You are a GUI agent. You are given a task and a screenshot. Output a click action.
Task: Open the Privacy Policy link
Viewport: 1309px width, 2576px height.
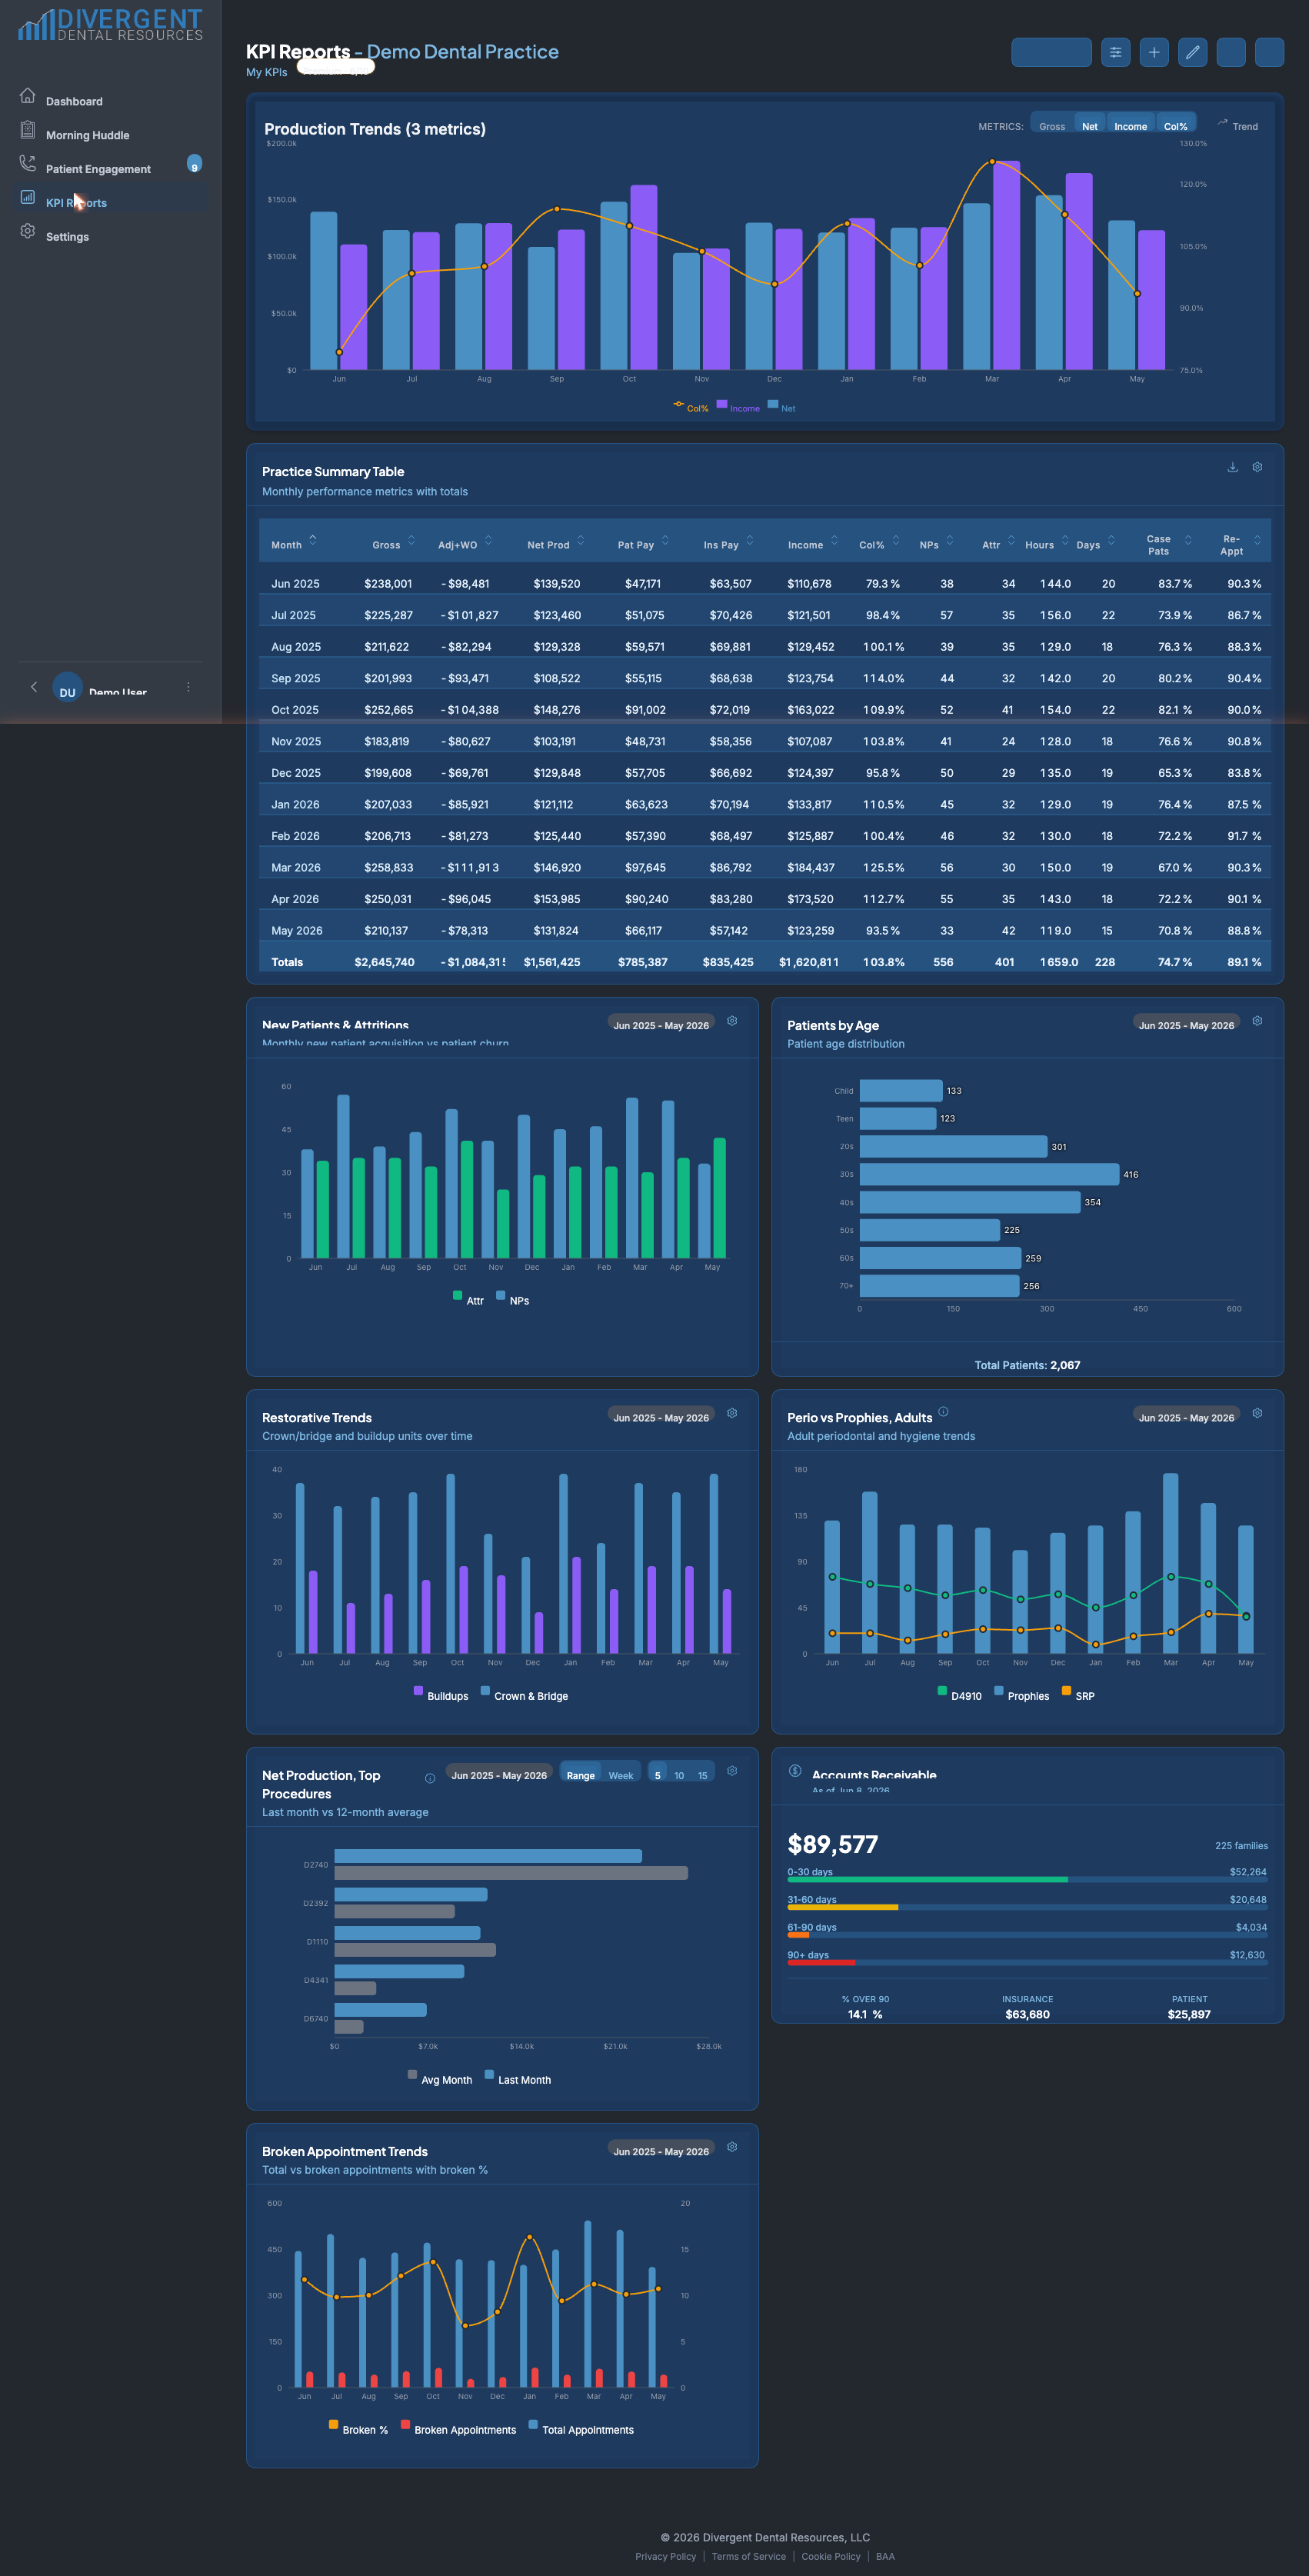click(665, 2556)
